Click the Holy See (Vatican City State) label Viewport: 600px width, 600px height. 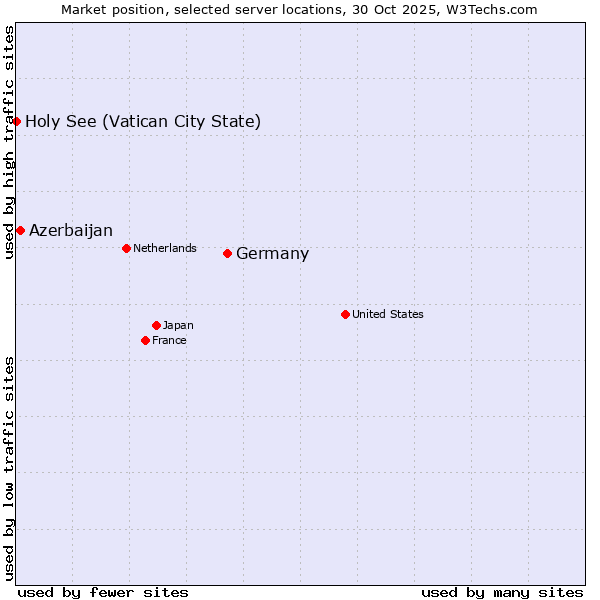(x=143, y=122)
